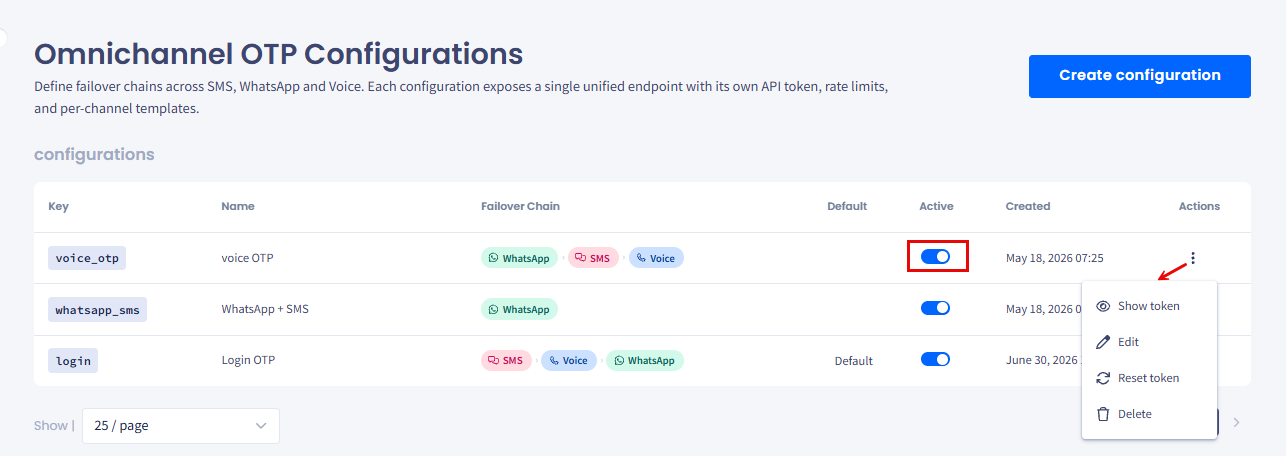The width and height of the screenshot is (1286, 456).
Task: Click the WhatsApp chip in whatsapp_sms row
Action: 519,309
